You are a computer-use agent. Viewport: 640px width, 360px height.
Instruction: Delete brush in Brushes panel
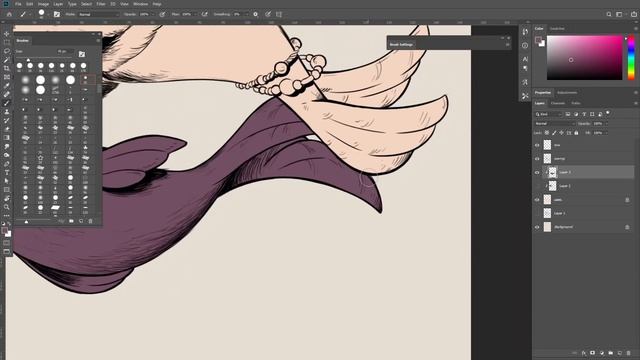[91, 221]
